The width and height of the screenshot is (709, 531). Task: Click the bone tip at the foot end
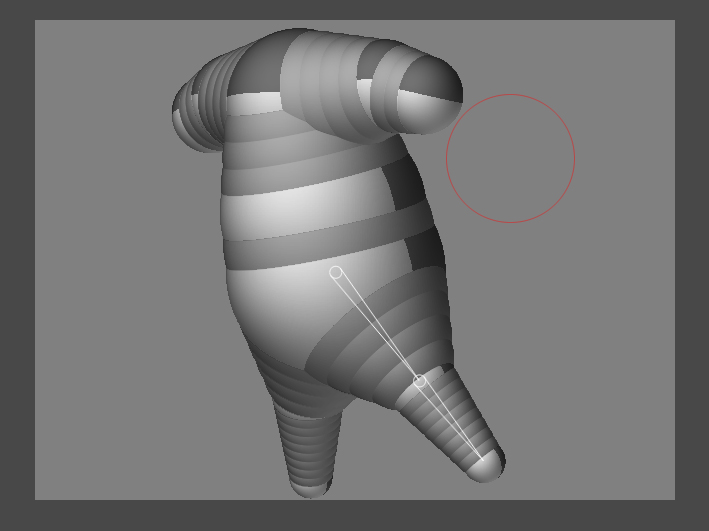484,460
